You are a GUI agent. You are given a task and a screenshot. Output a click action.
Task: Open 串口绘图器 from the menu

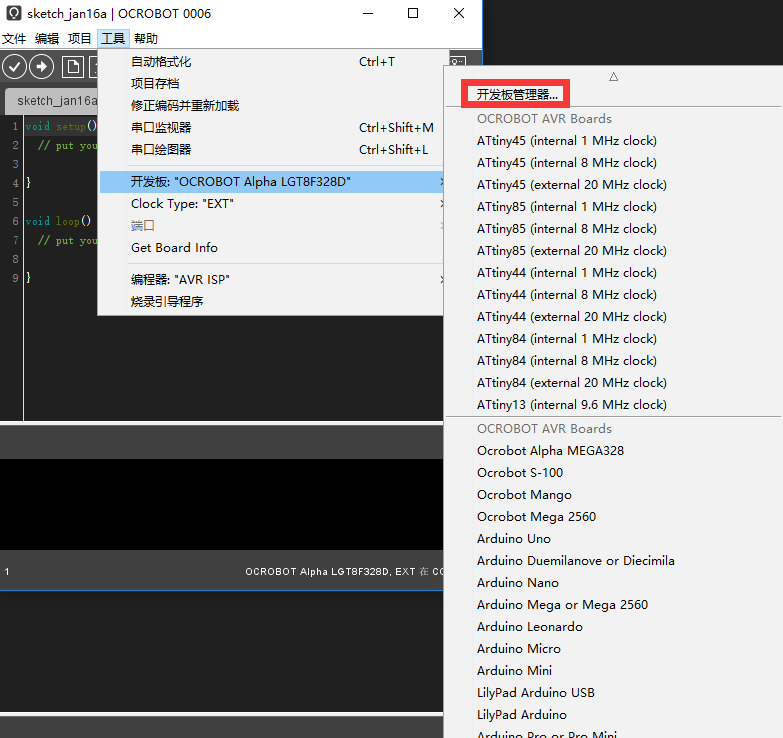(x=272, y=150)
